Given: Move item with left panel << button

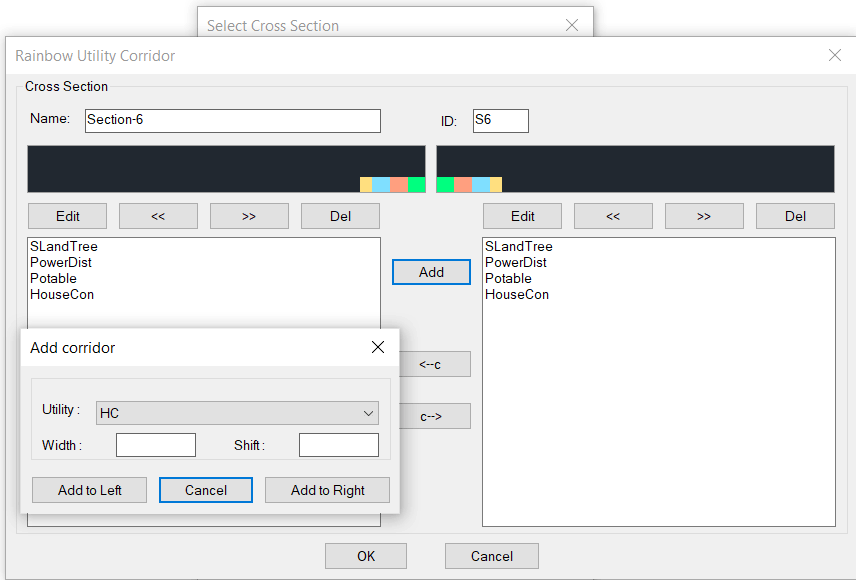Looking at the screenshot, I should click(x=158, y=216).
